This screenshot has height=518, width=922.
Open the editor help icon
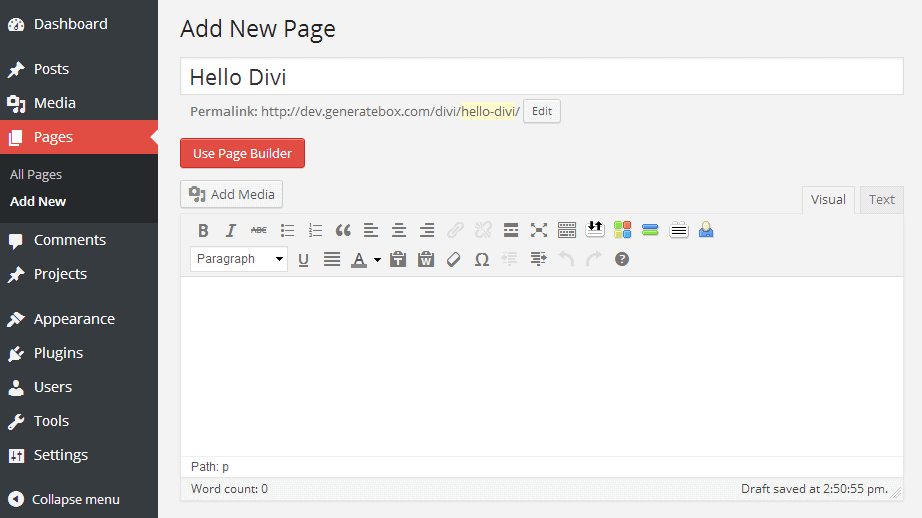click(622, 259)
